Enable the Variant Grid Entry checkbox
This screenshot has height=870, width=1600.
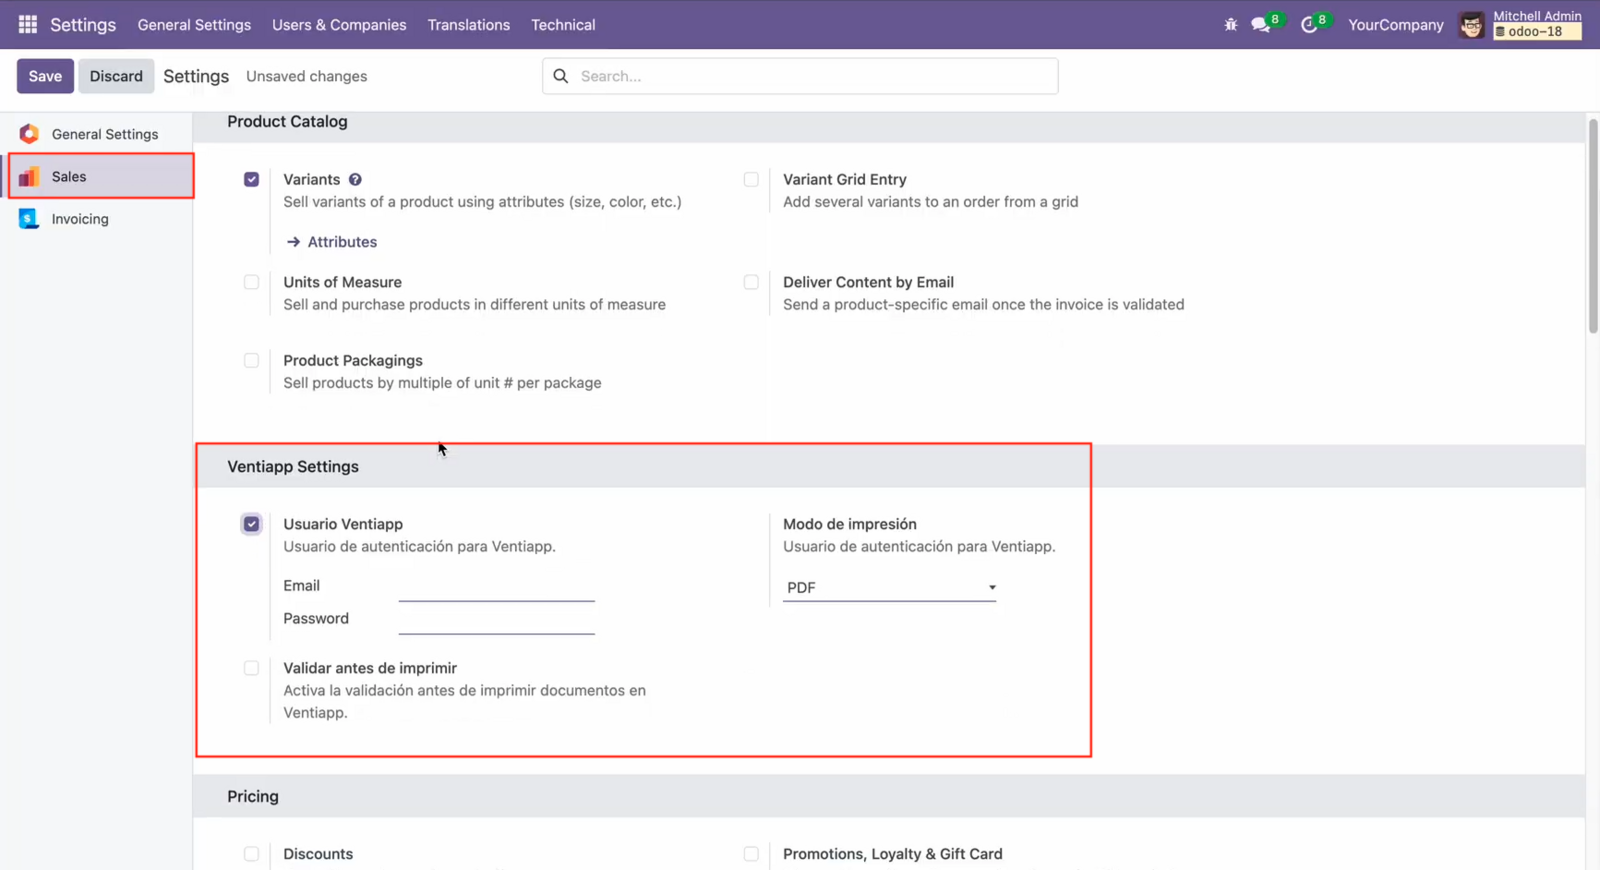pos(751,180)
